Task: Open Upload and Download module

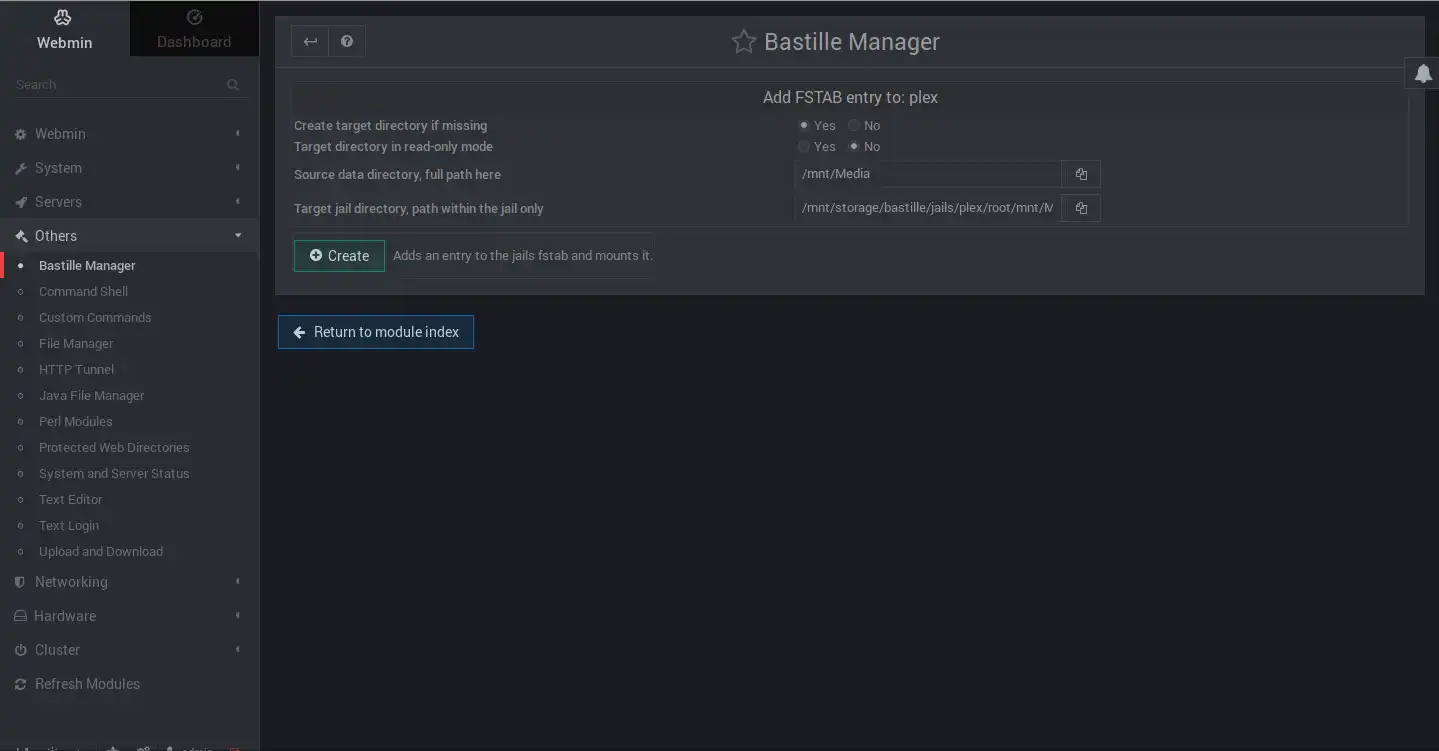Action: click(101, 552)
